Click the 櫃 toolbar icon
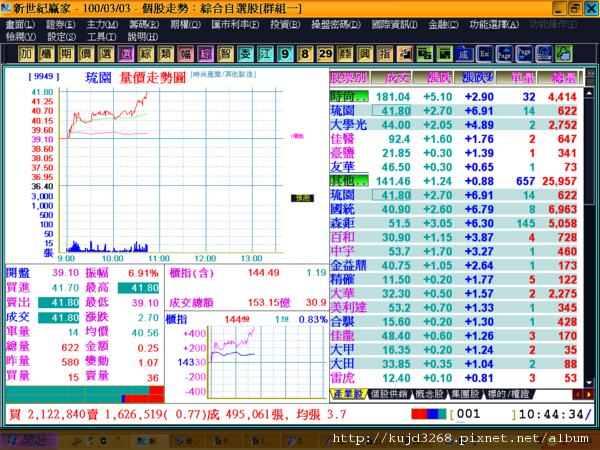Image resolution: width=600 pixels, height=450 pixels. [x=46, y=54]
